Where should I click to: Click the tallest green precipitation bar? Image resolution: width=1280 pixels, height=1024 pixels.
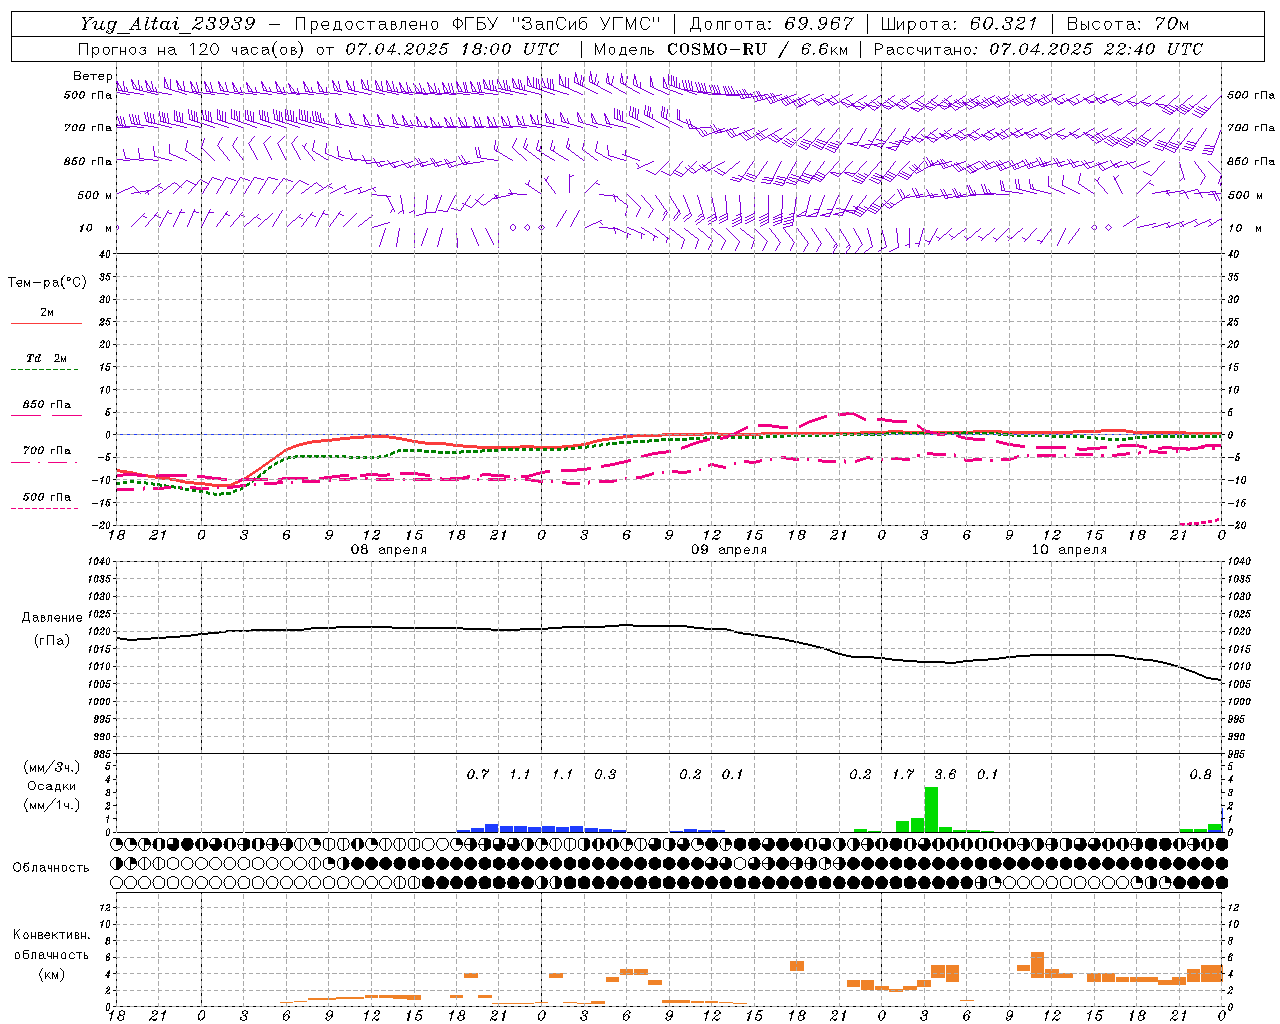click(931, 810)
